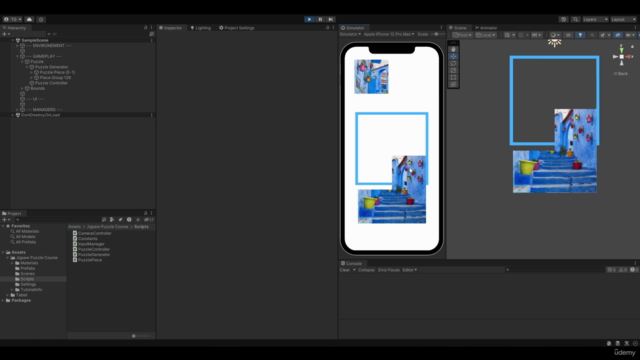Click the Console Clear button

(x=345, y=270)
